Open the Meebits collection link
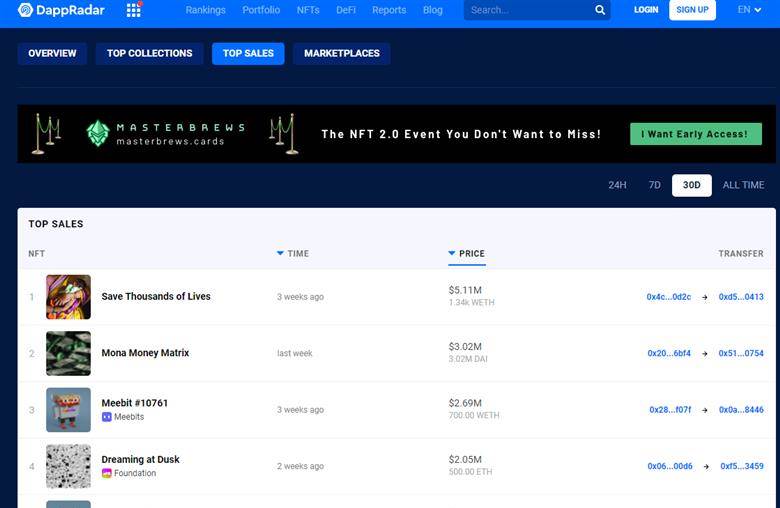 129,417
